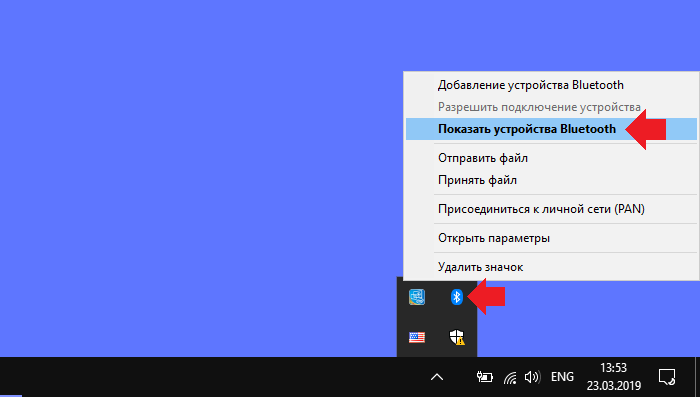Open Windows Security shield icon with warning
Screen dimensions: 700x397
(457, 337)
